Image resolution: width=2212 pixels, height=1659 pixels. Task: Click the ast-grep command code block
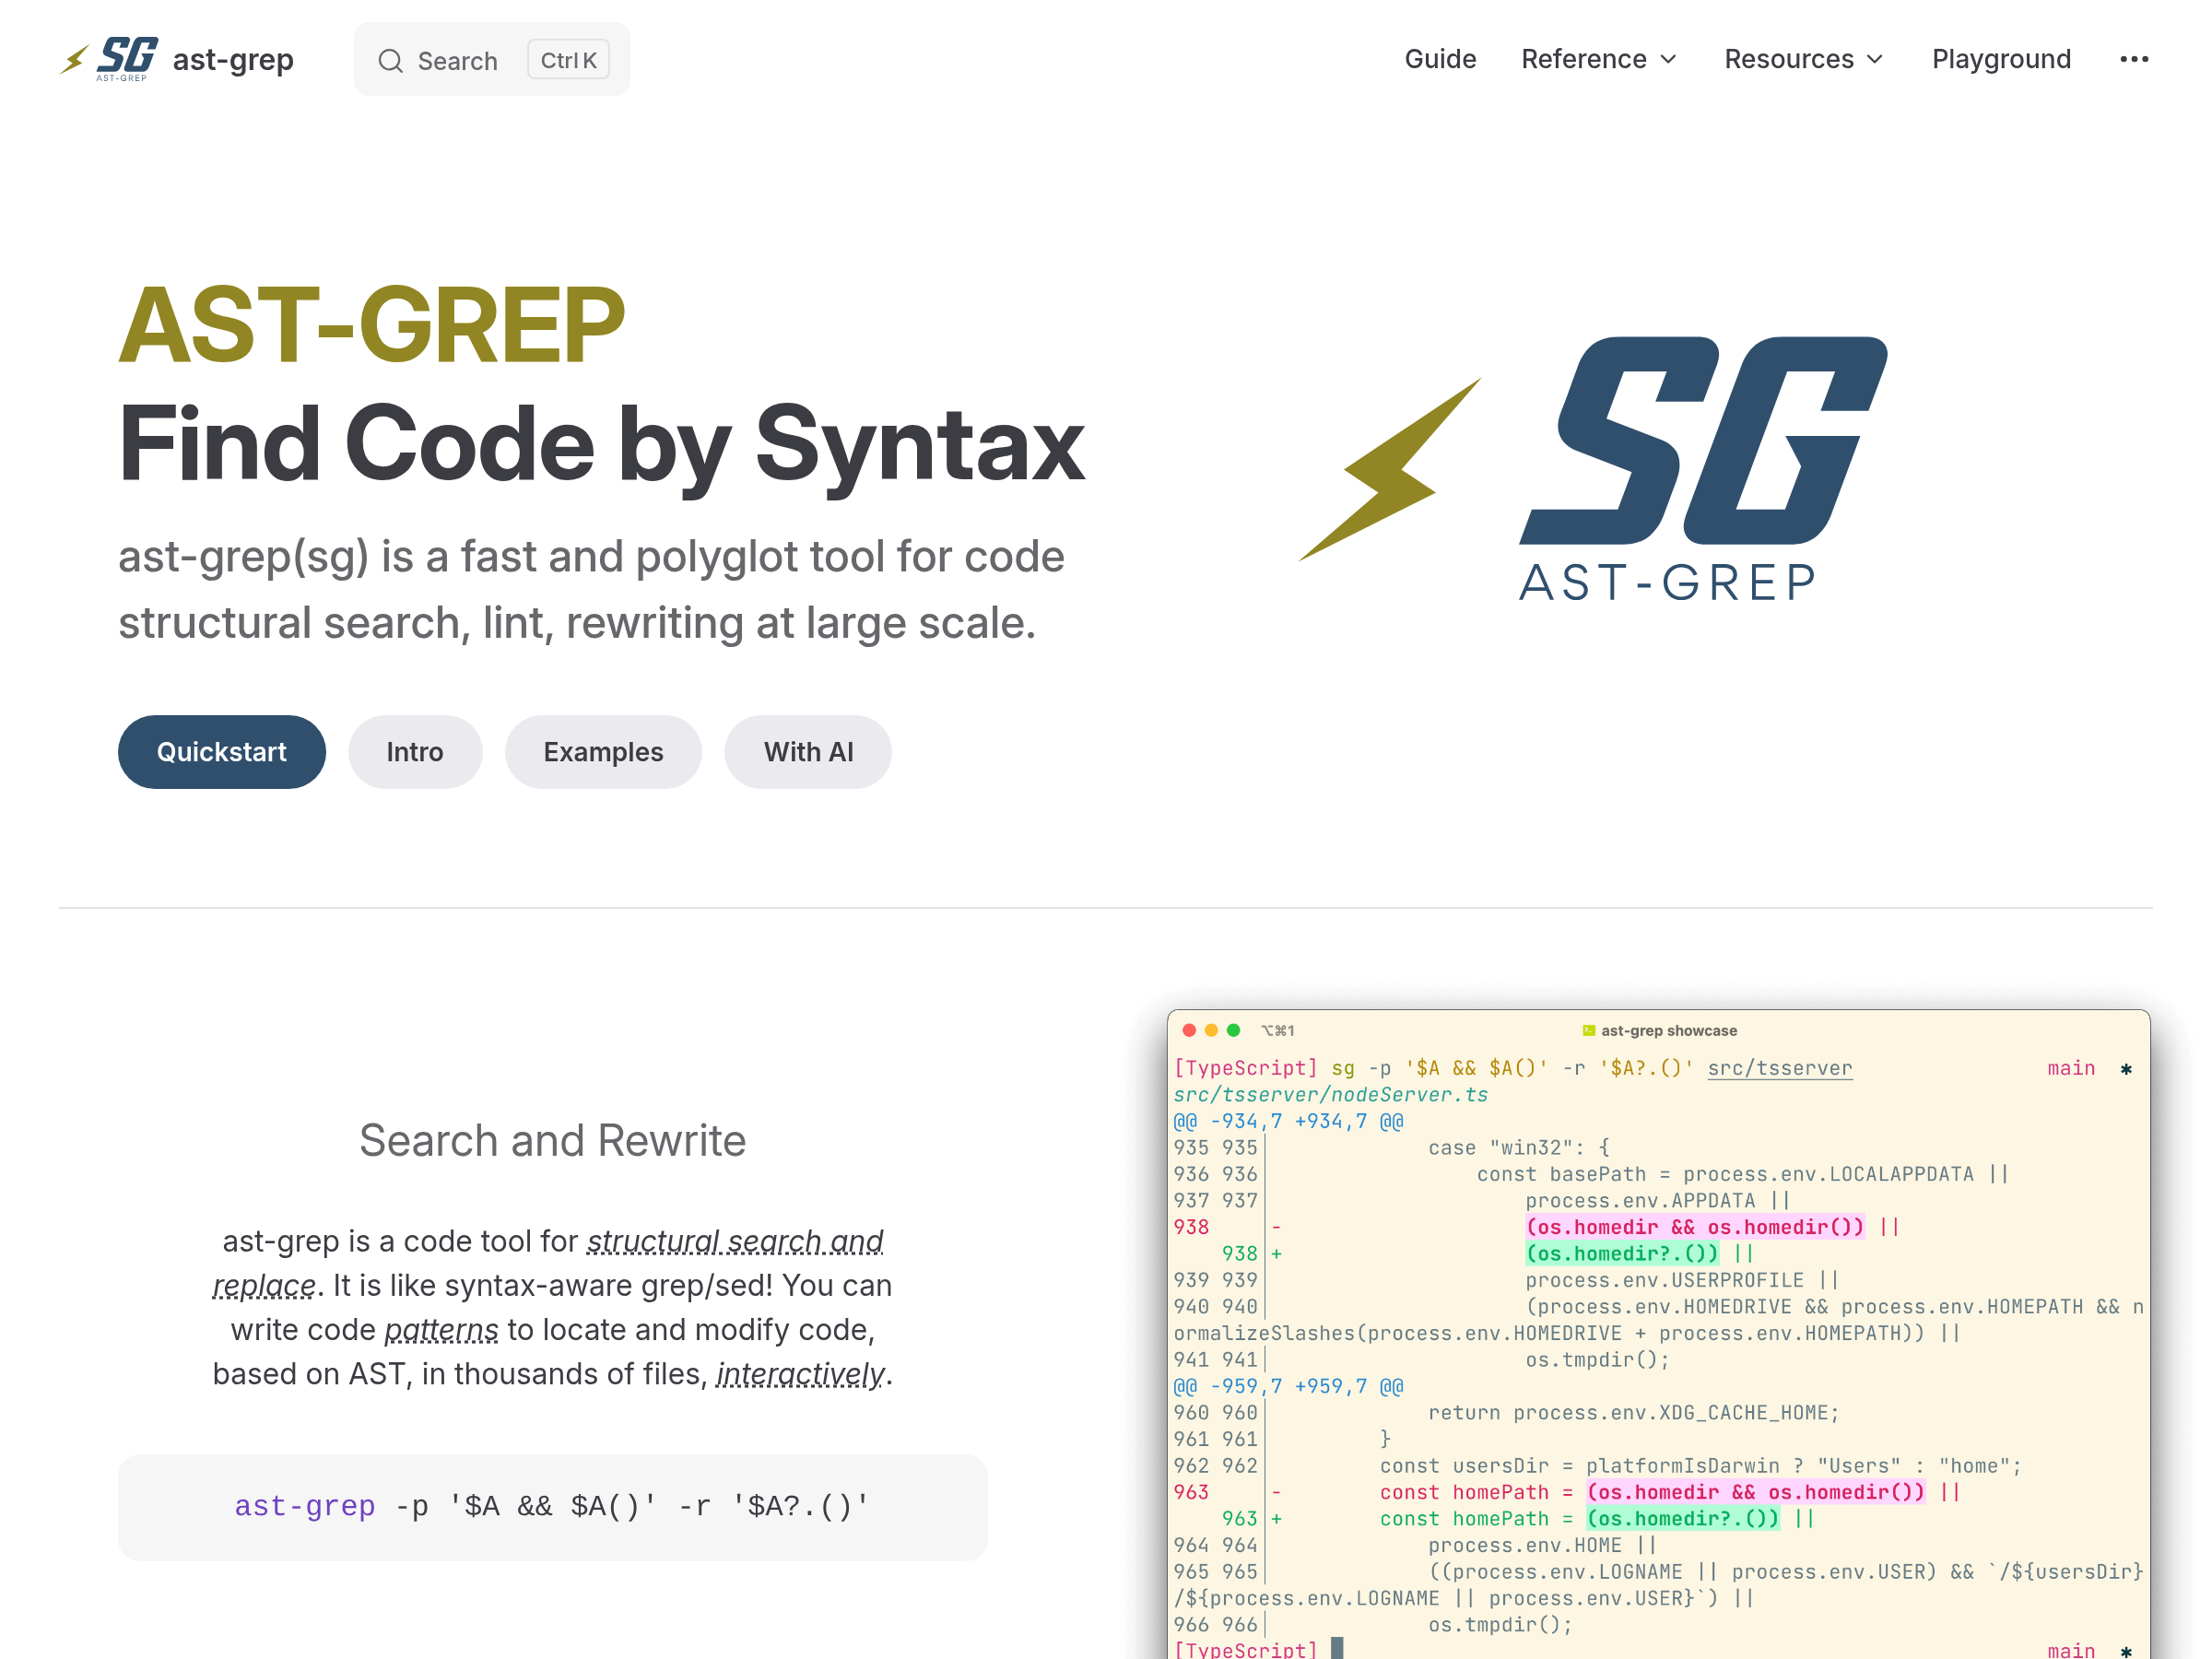553,1507
